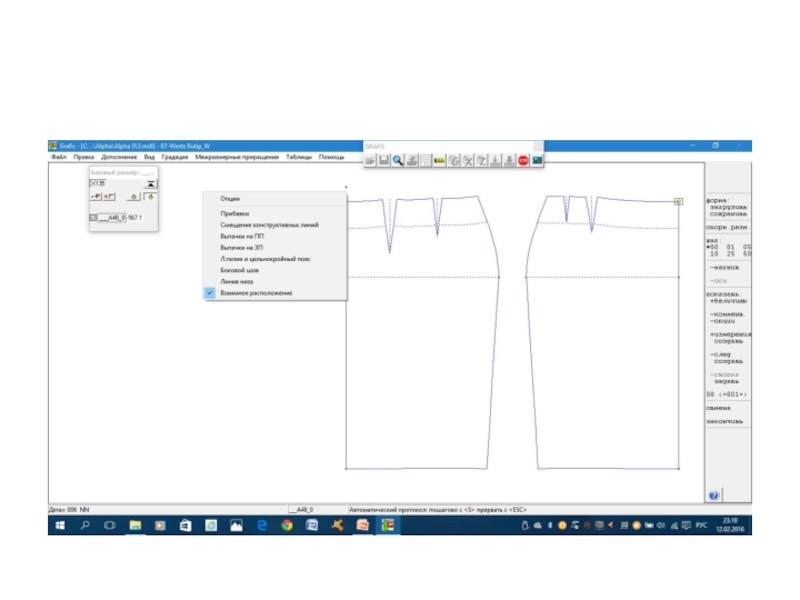Select the small green handle at pattern corner
The image size is (800, 600).
678,201
